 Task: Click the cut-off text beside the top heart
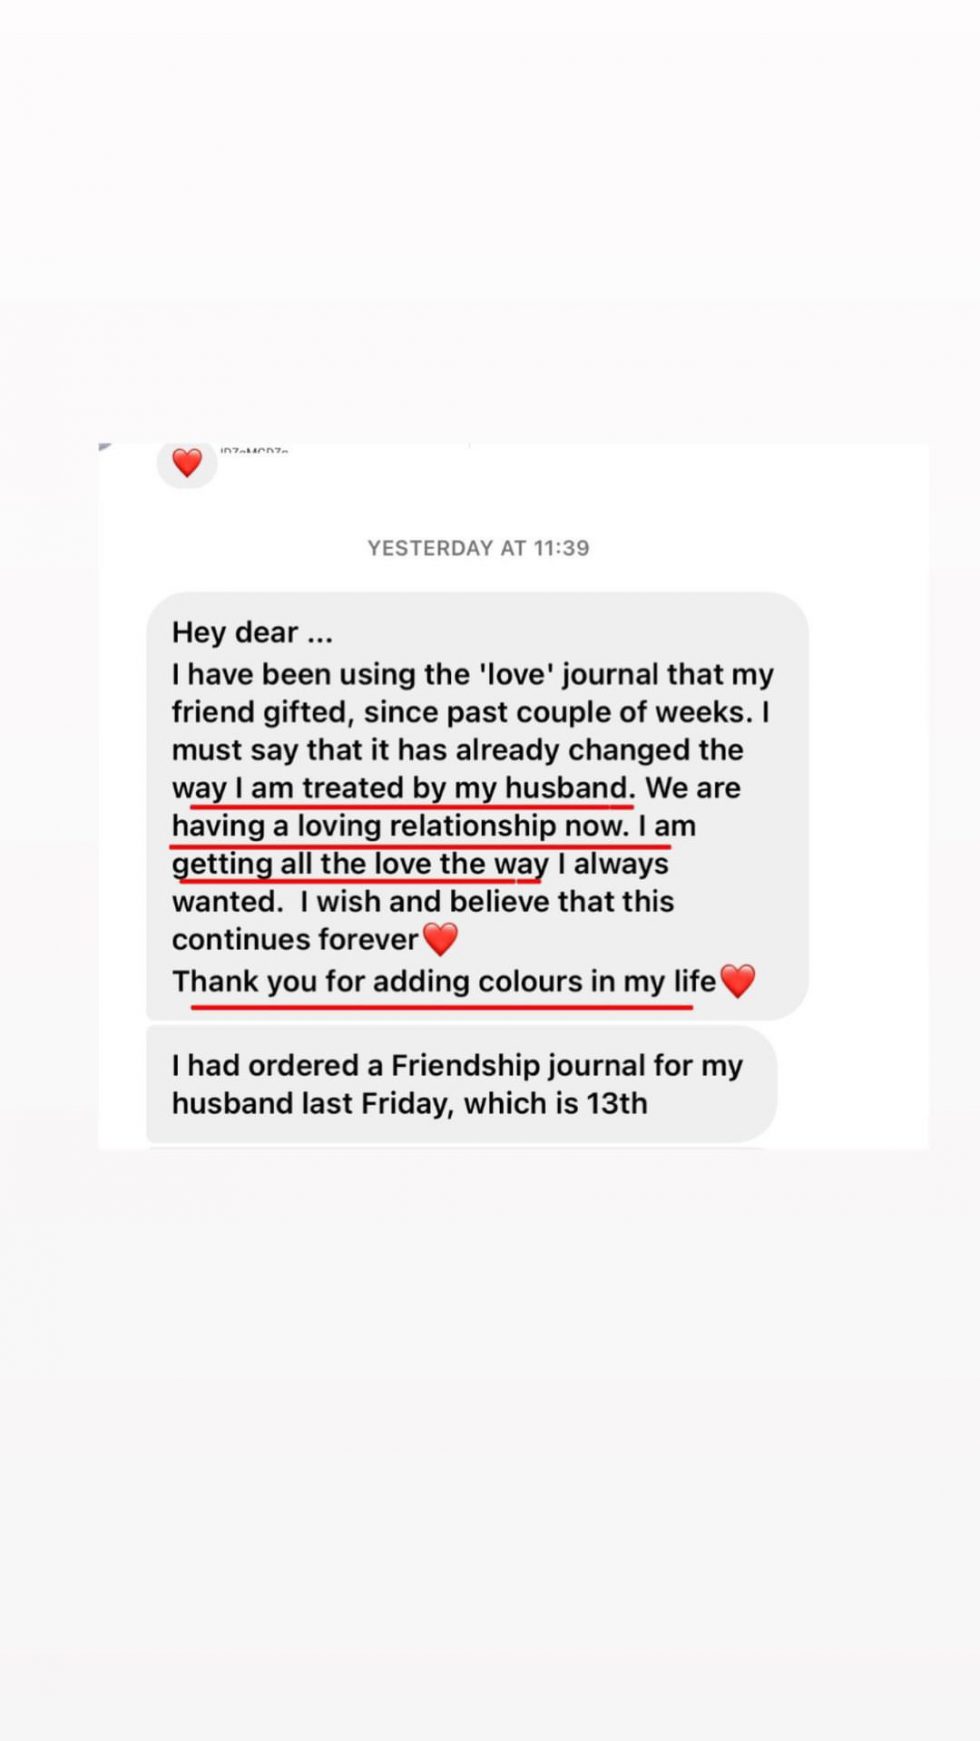(254, 452)
